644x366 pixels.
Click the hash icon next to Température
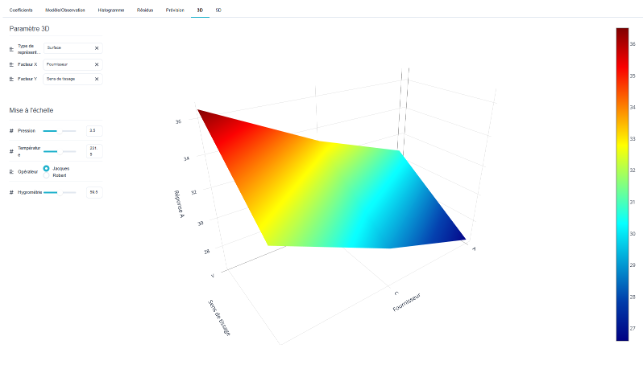pos(12,151)
